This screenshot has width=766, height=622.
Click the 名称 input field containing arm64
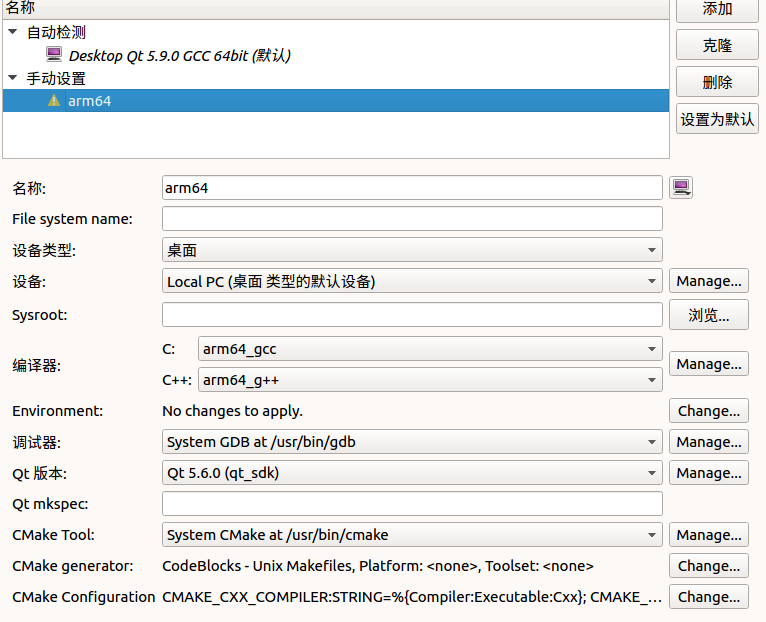[412, 188]
